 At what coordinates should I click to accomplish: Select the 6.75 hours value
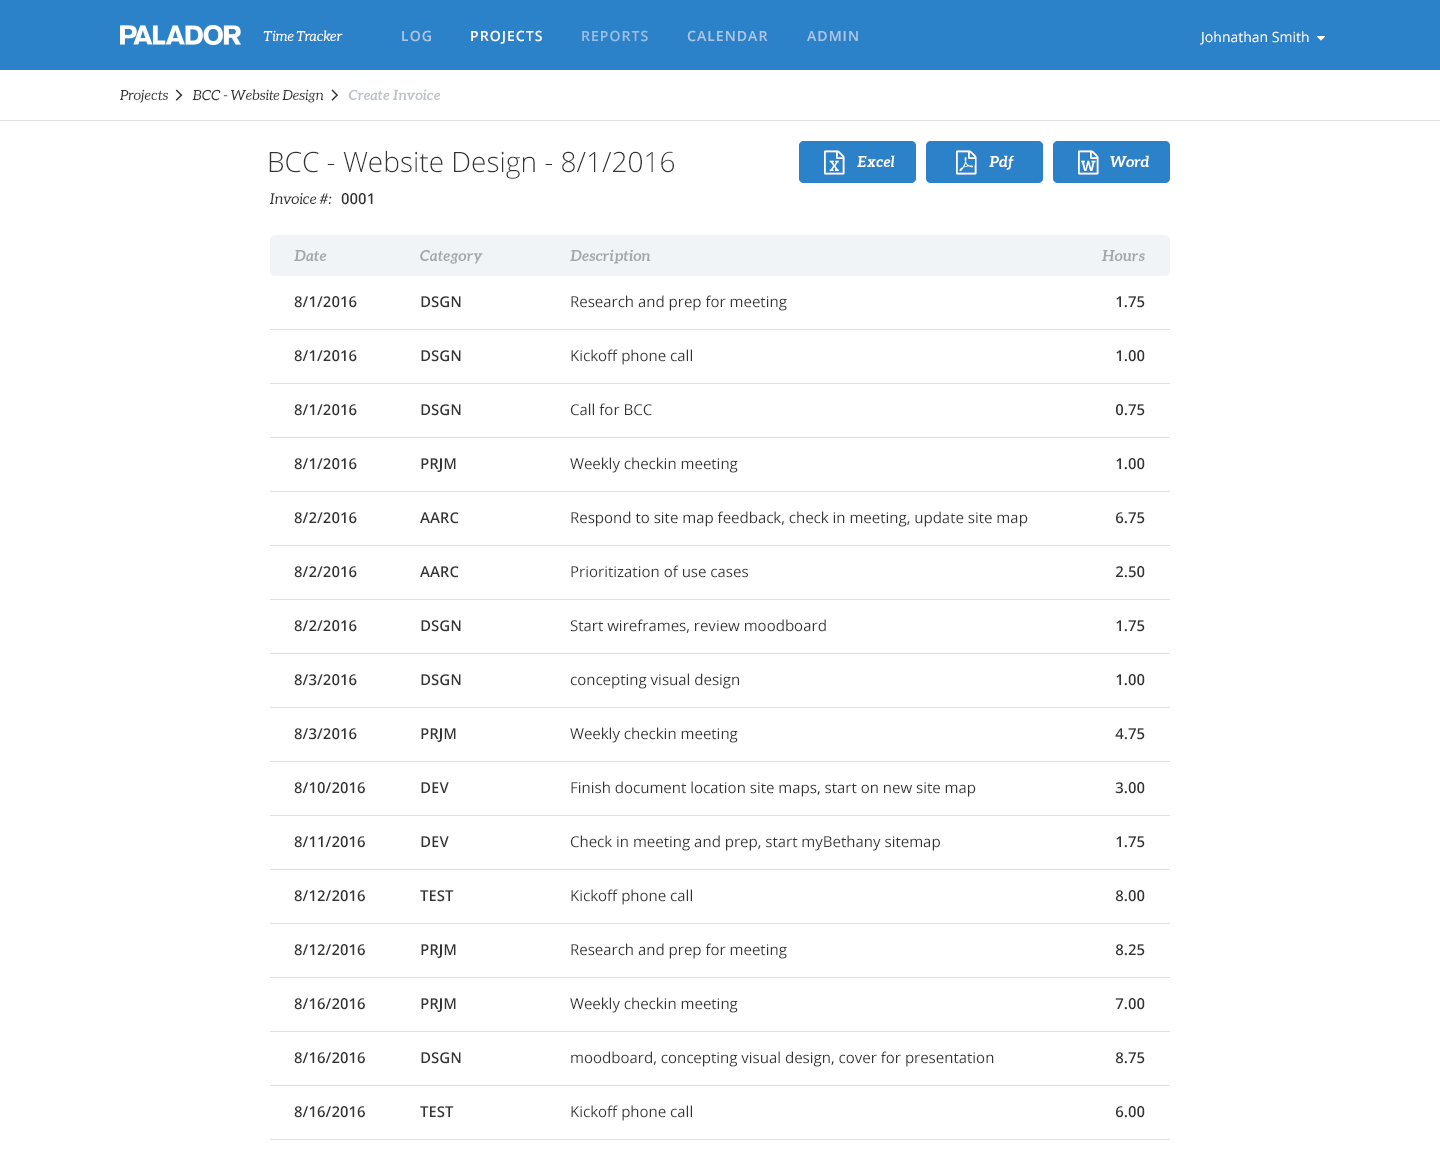tap(1130, 518)
